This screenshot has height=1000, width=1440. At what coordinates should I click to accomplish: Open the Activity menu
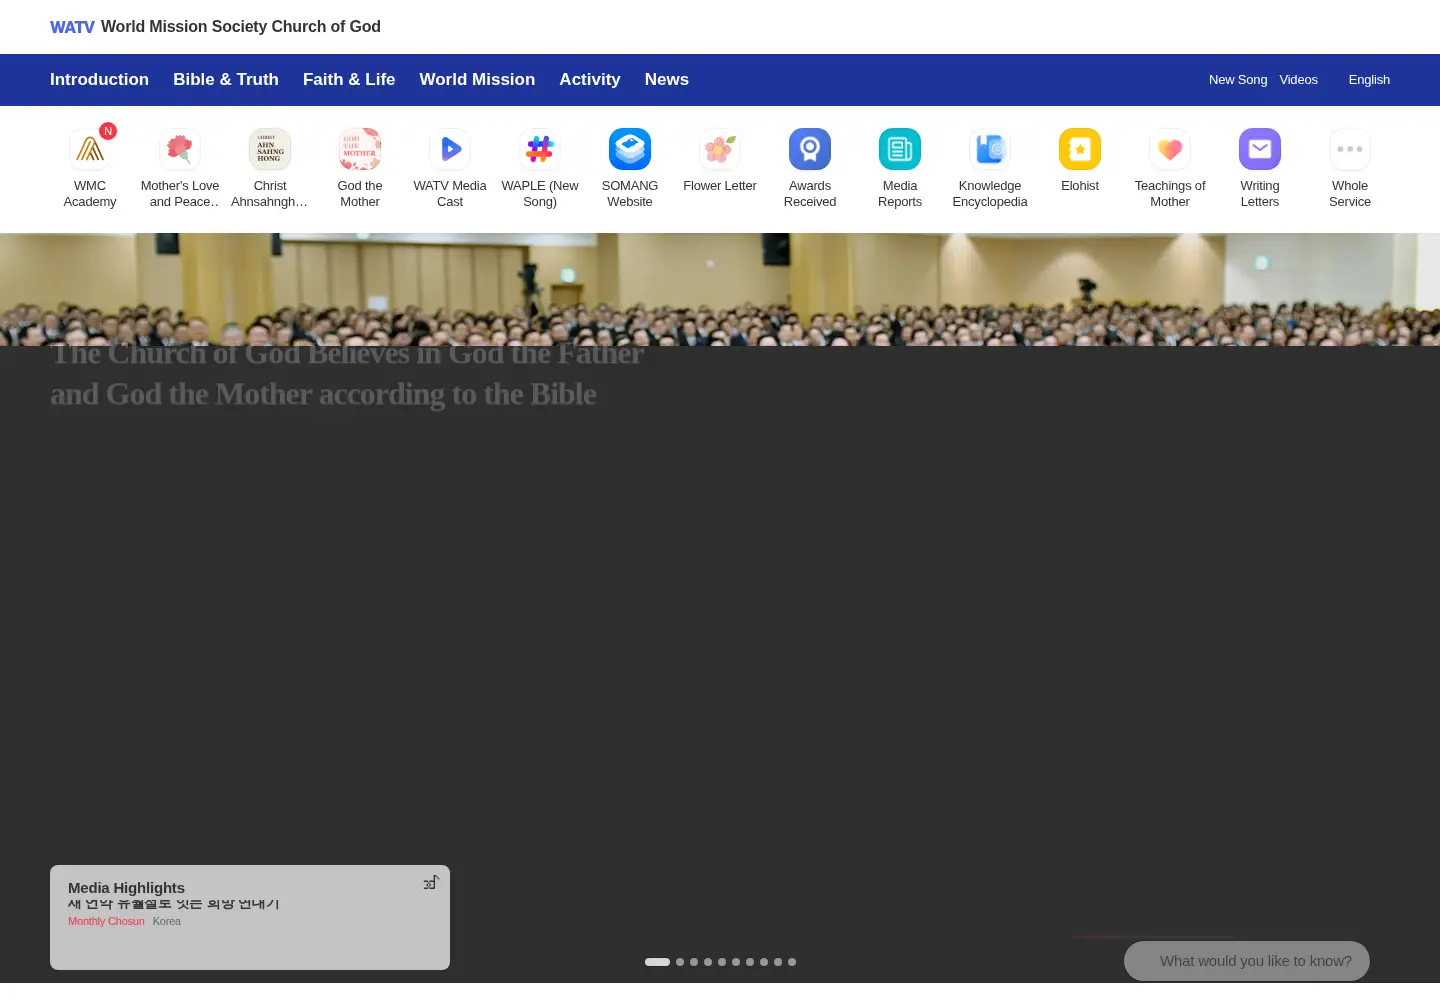[x=590, y=80]
